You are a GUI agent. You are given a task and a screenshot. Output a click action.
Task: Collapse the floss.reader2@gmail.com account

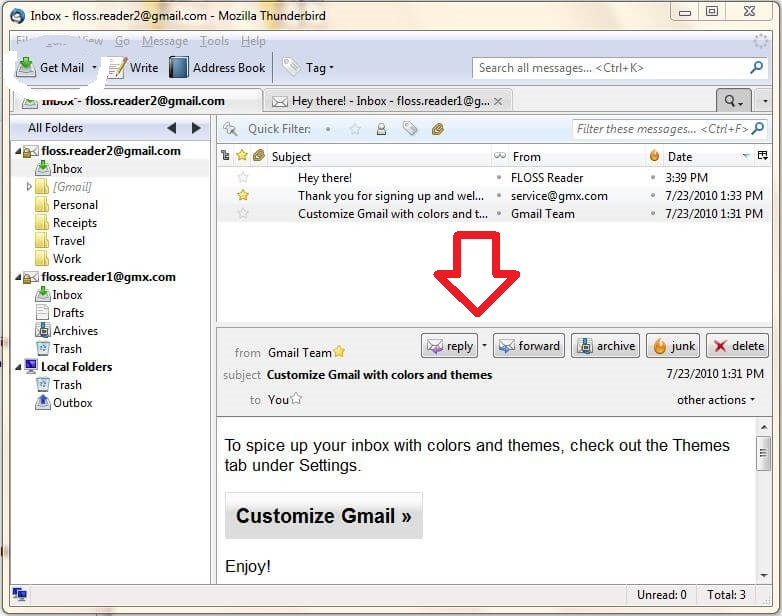coord(18,151)
